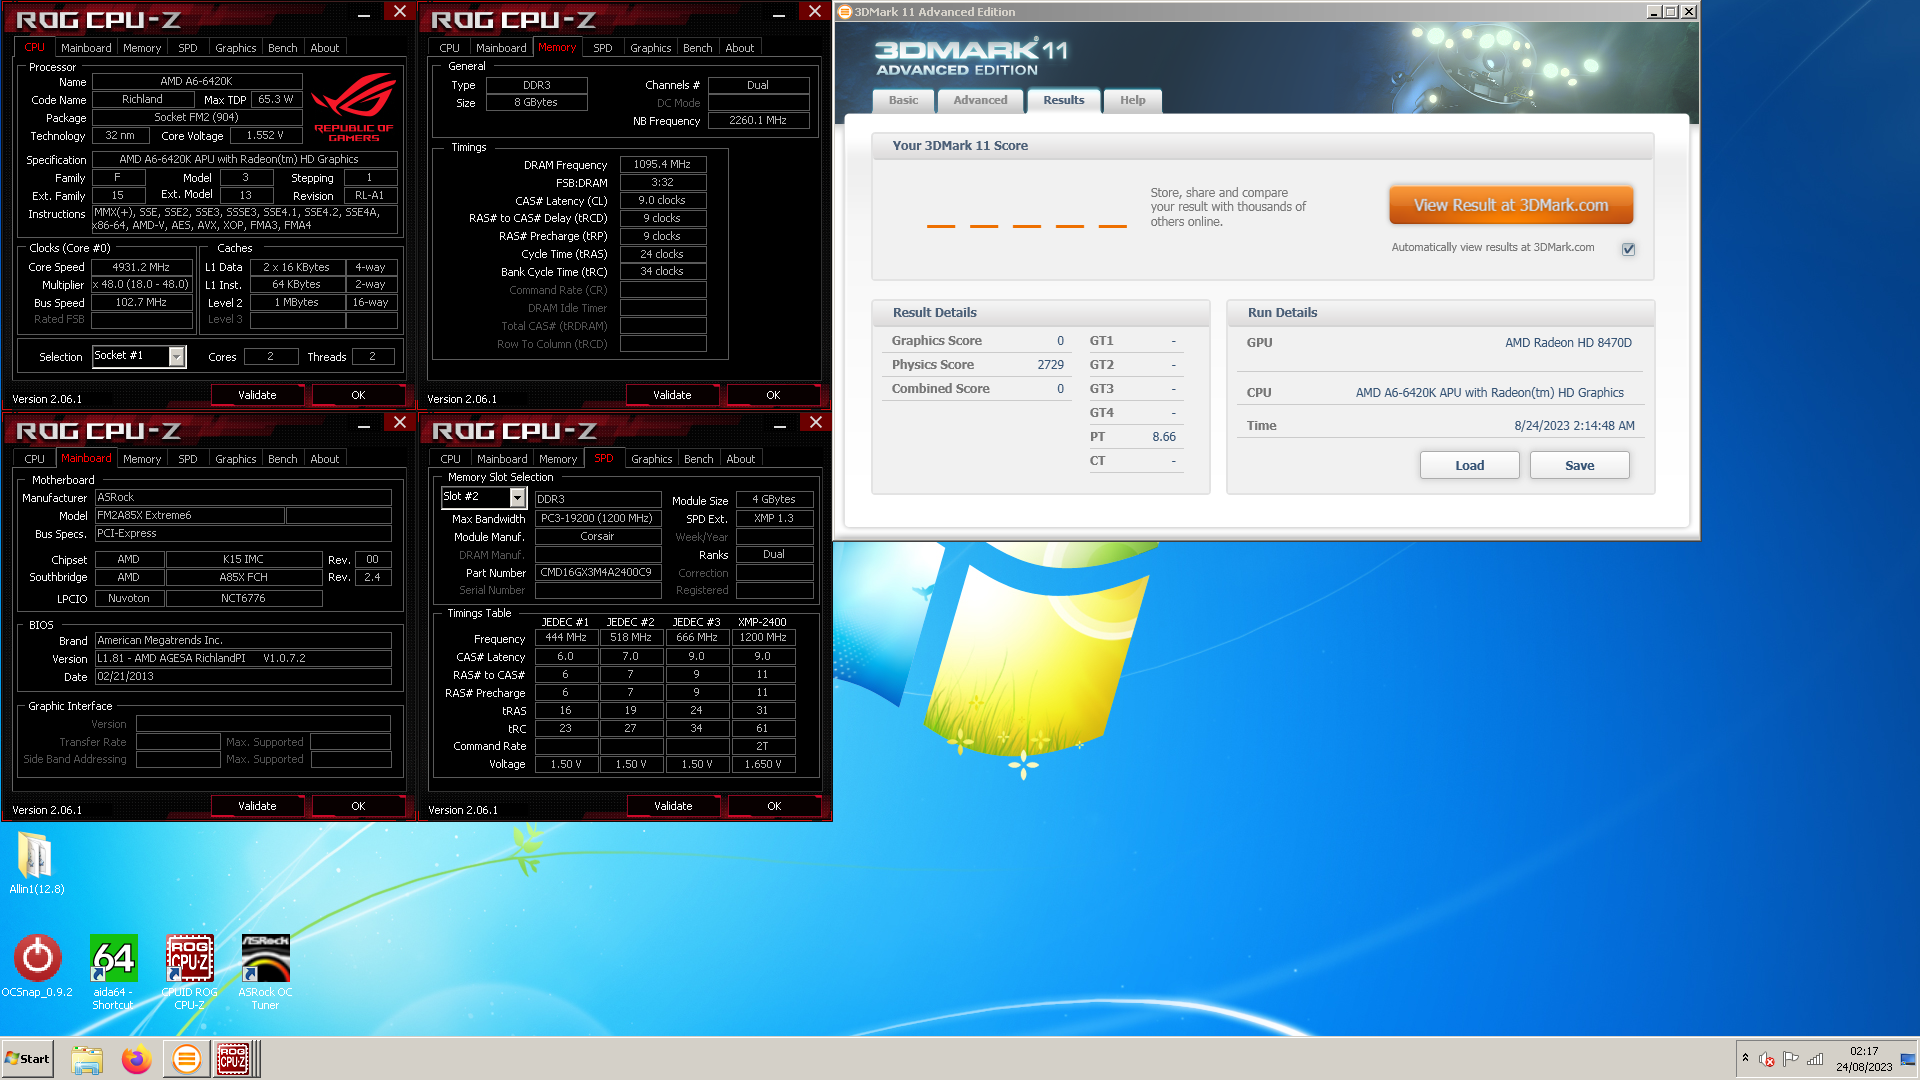Minimize the CPU-Z window showing the Mainboard tab

click(x=364, y=425)
